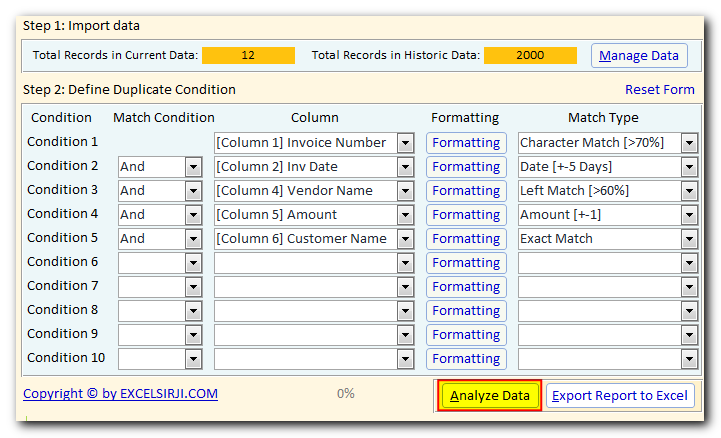
Task: Click the Total Records in Current Data field
Action: pos(248,55)
